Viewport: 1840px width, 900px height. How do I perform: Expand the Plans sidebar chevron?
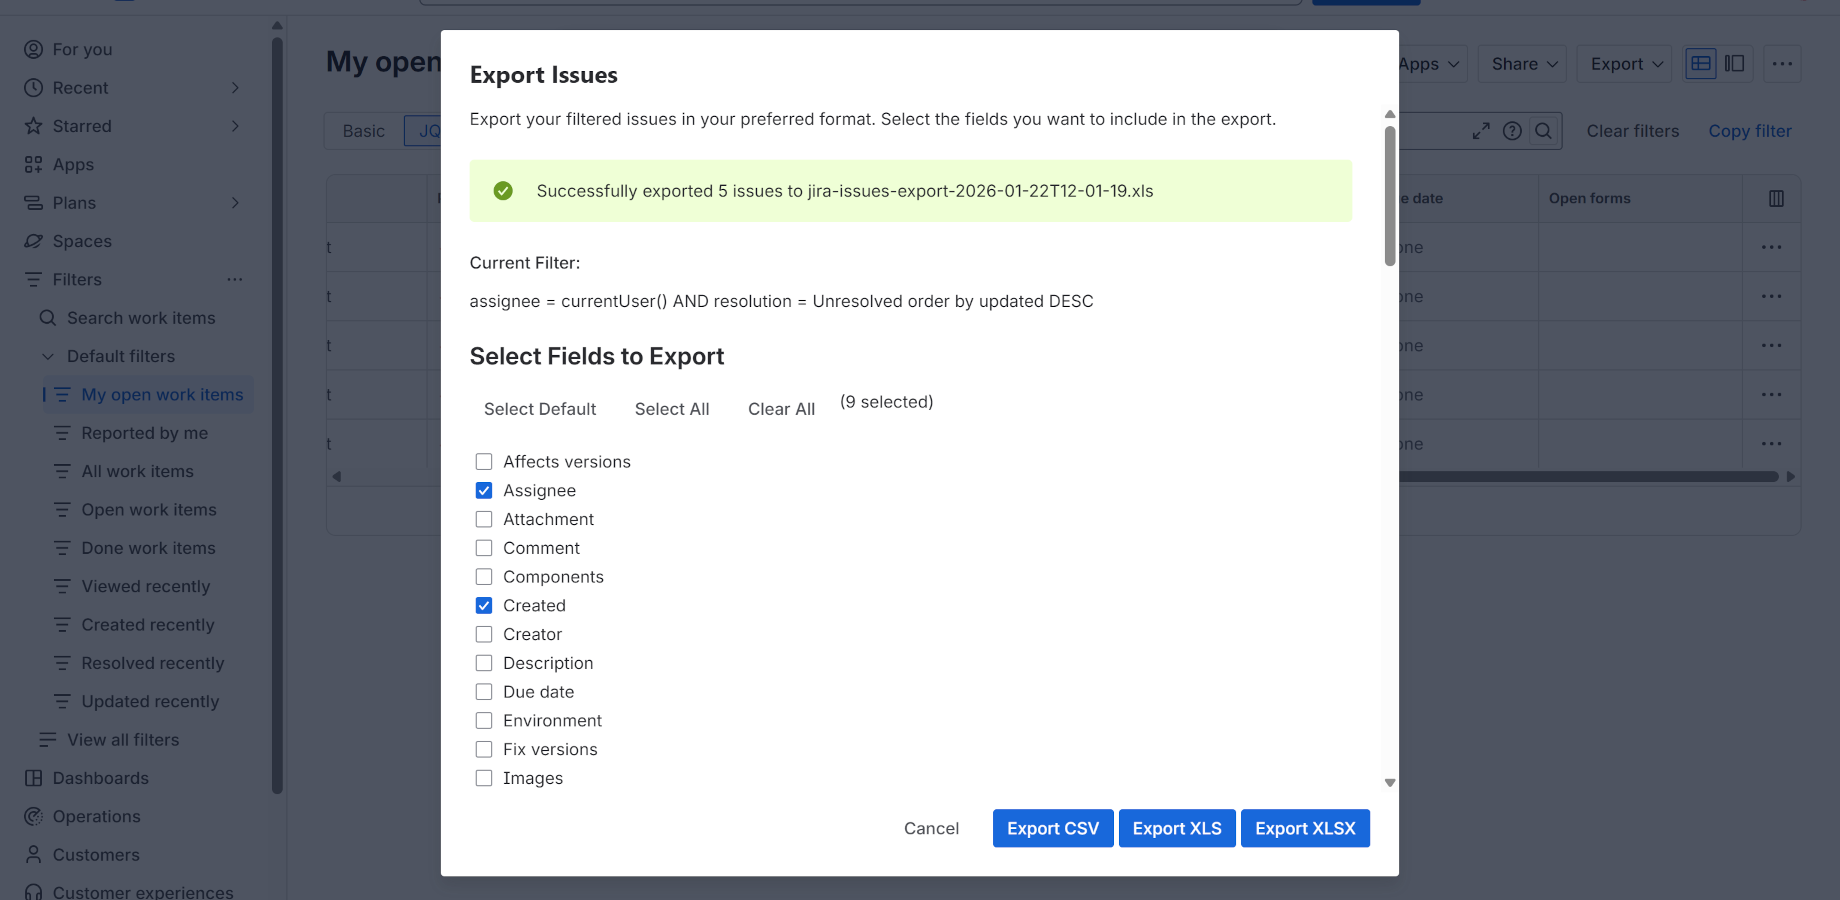236,202
